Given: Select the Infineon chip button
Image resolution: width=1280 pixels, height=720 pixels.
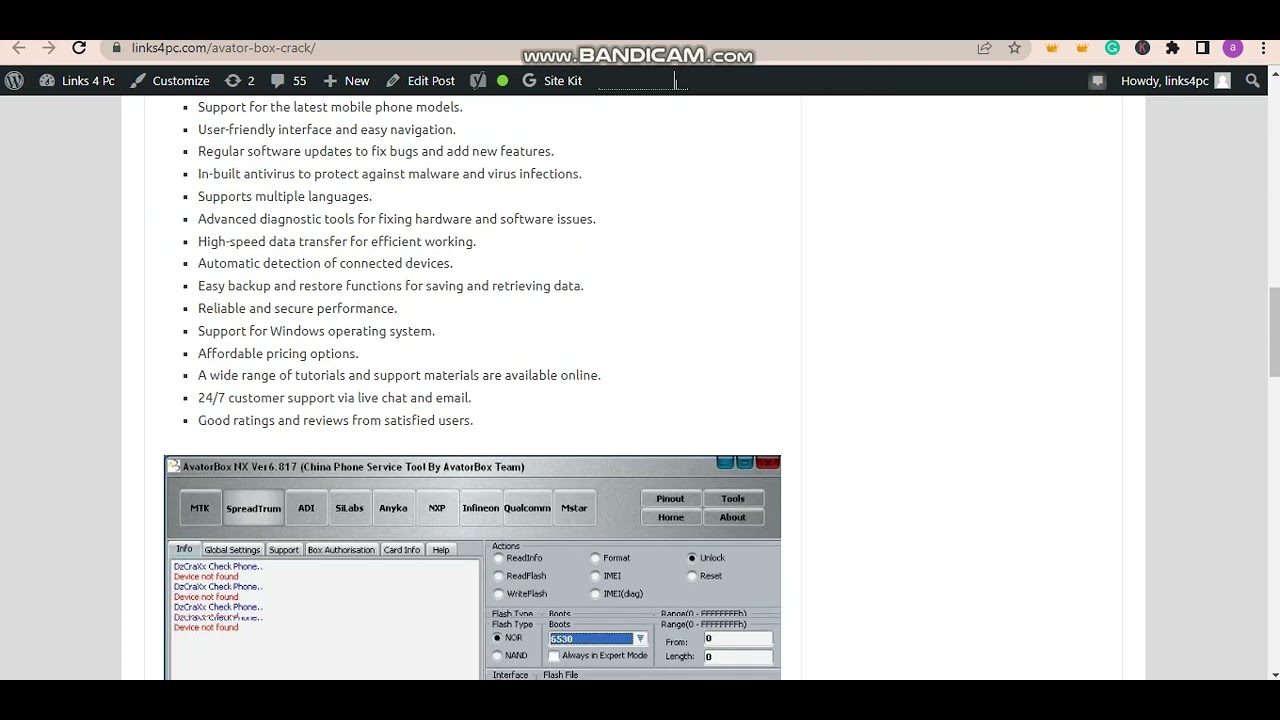Looking at the screenshot, I should coord(480,508).
